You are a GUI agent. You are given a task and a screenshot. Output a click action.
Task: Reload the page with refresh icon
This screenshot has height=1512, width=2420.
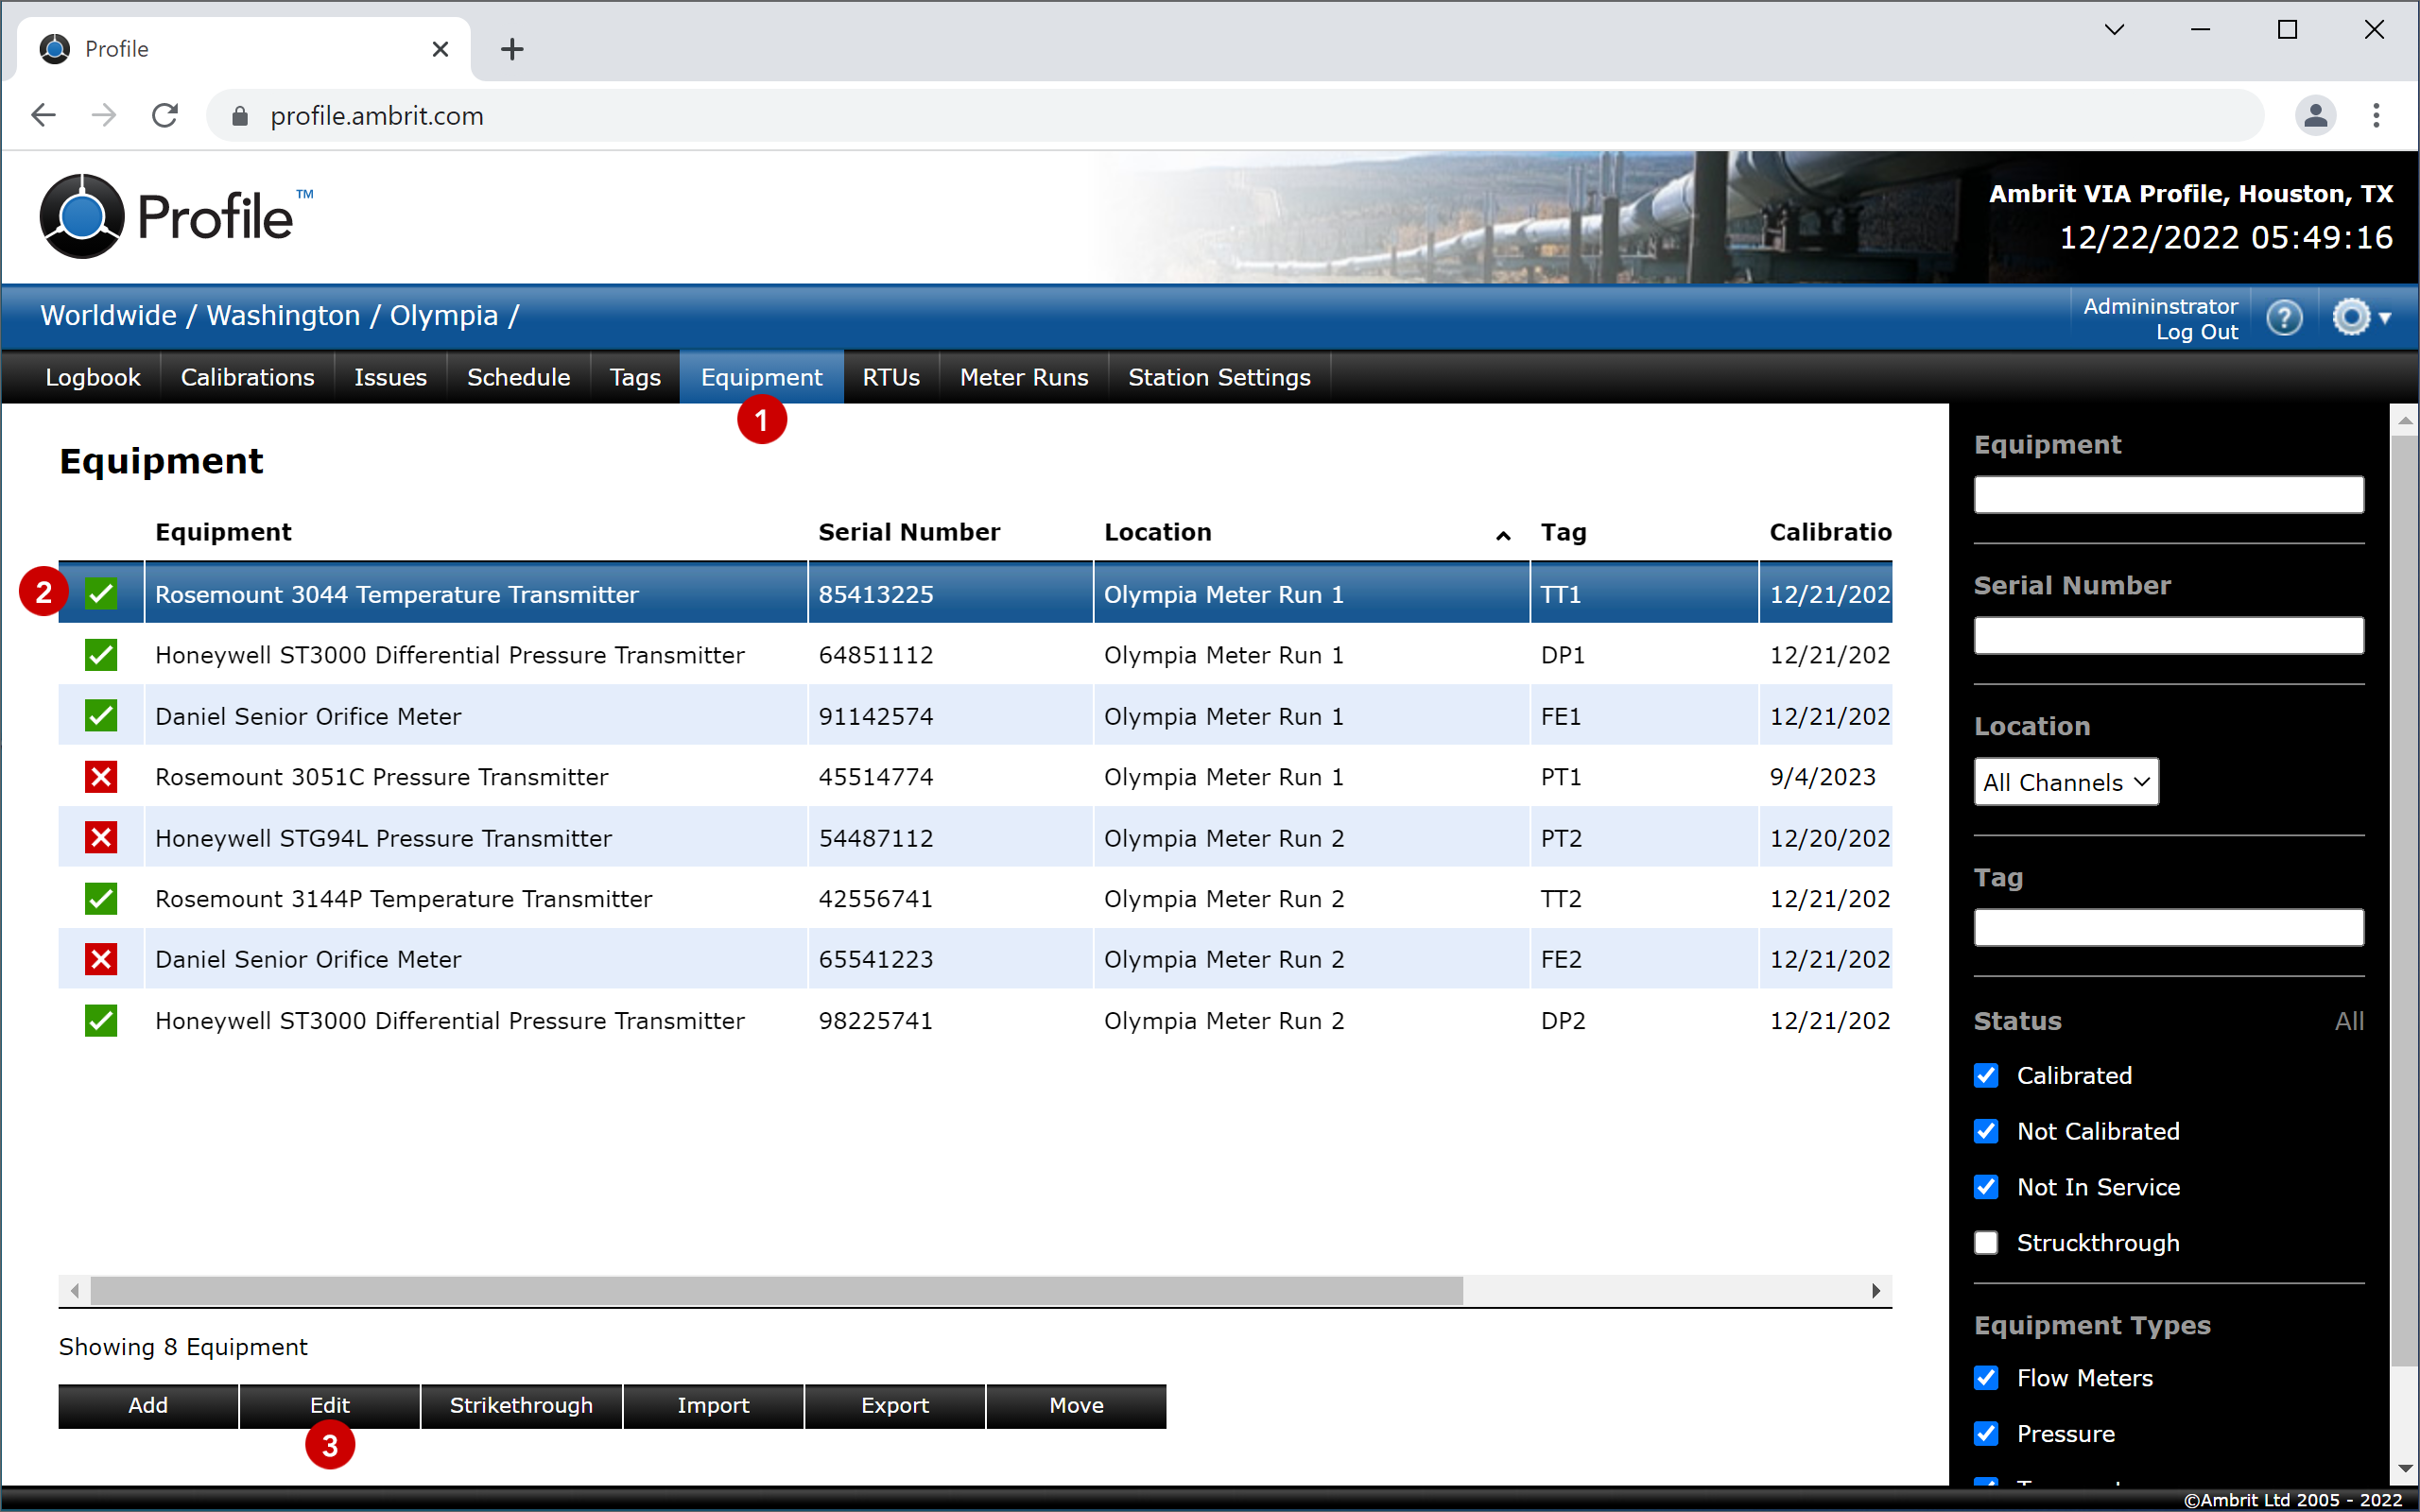tap(165, 116)
